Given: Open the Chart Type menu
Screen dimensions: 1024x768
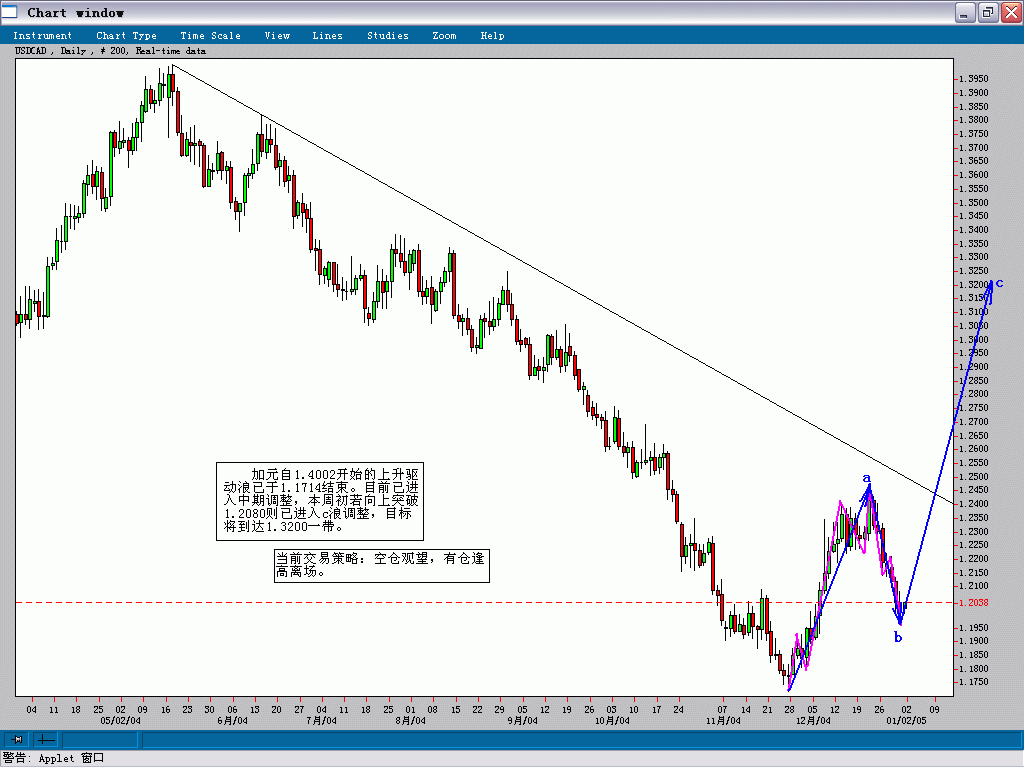Looking at the screenshot, I should (126, 36).
